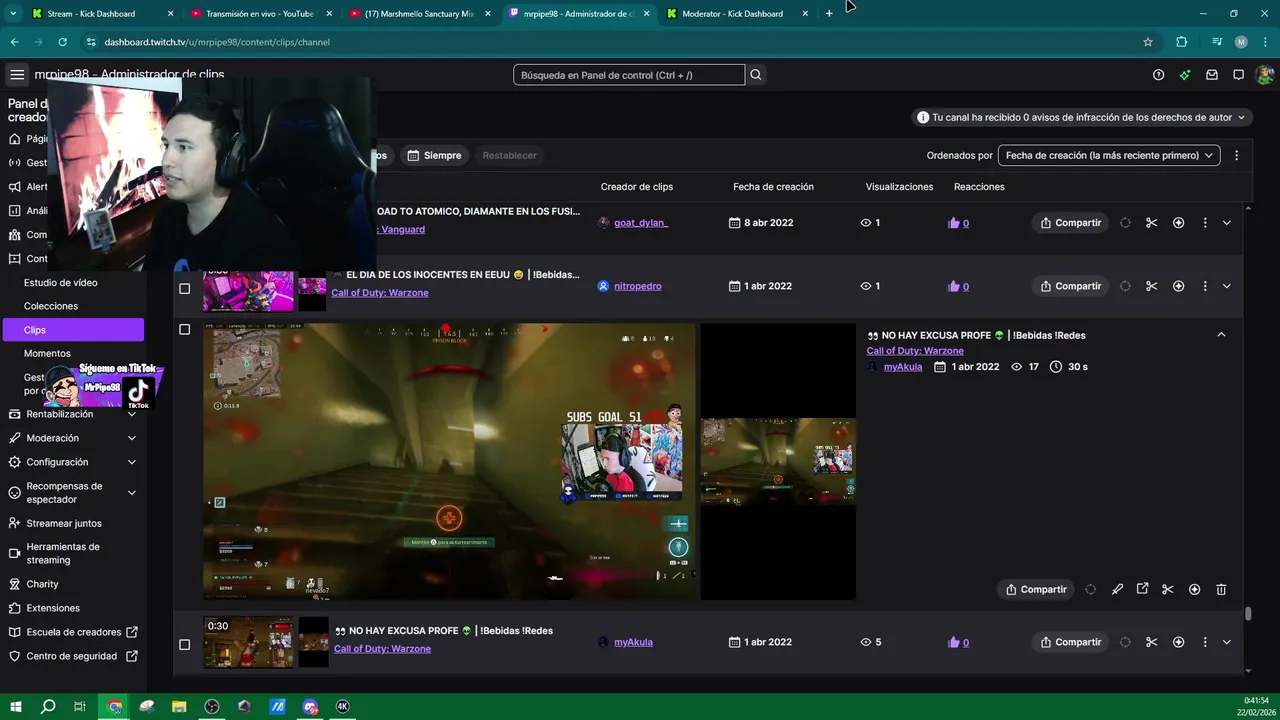Click the Siempre date filter button
This screenshot has height=720, width=1280.
(x=434, y=156)
